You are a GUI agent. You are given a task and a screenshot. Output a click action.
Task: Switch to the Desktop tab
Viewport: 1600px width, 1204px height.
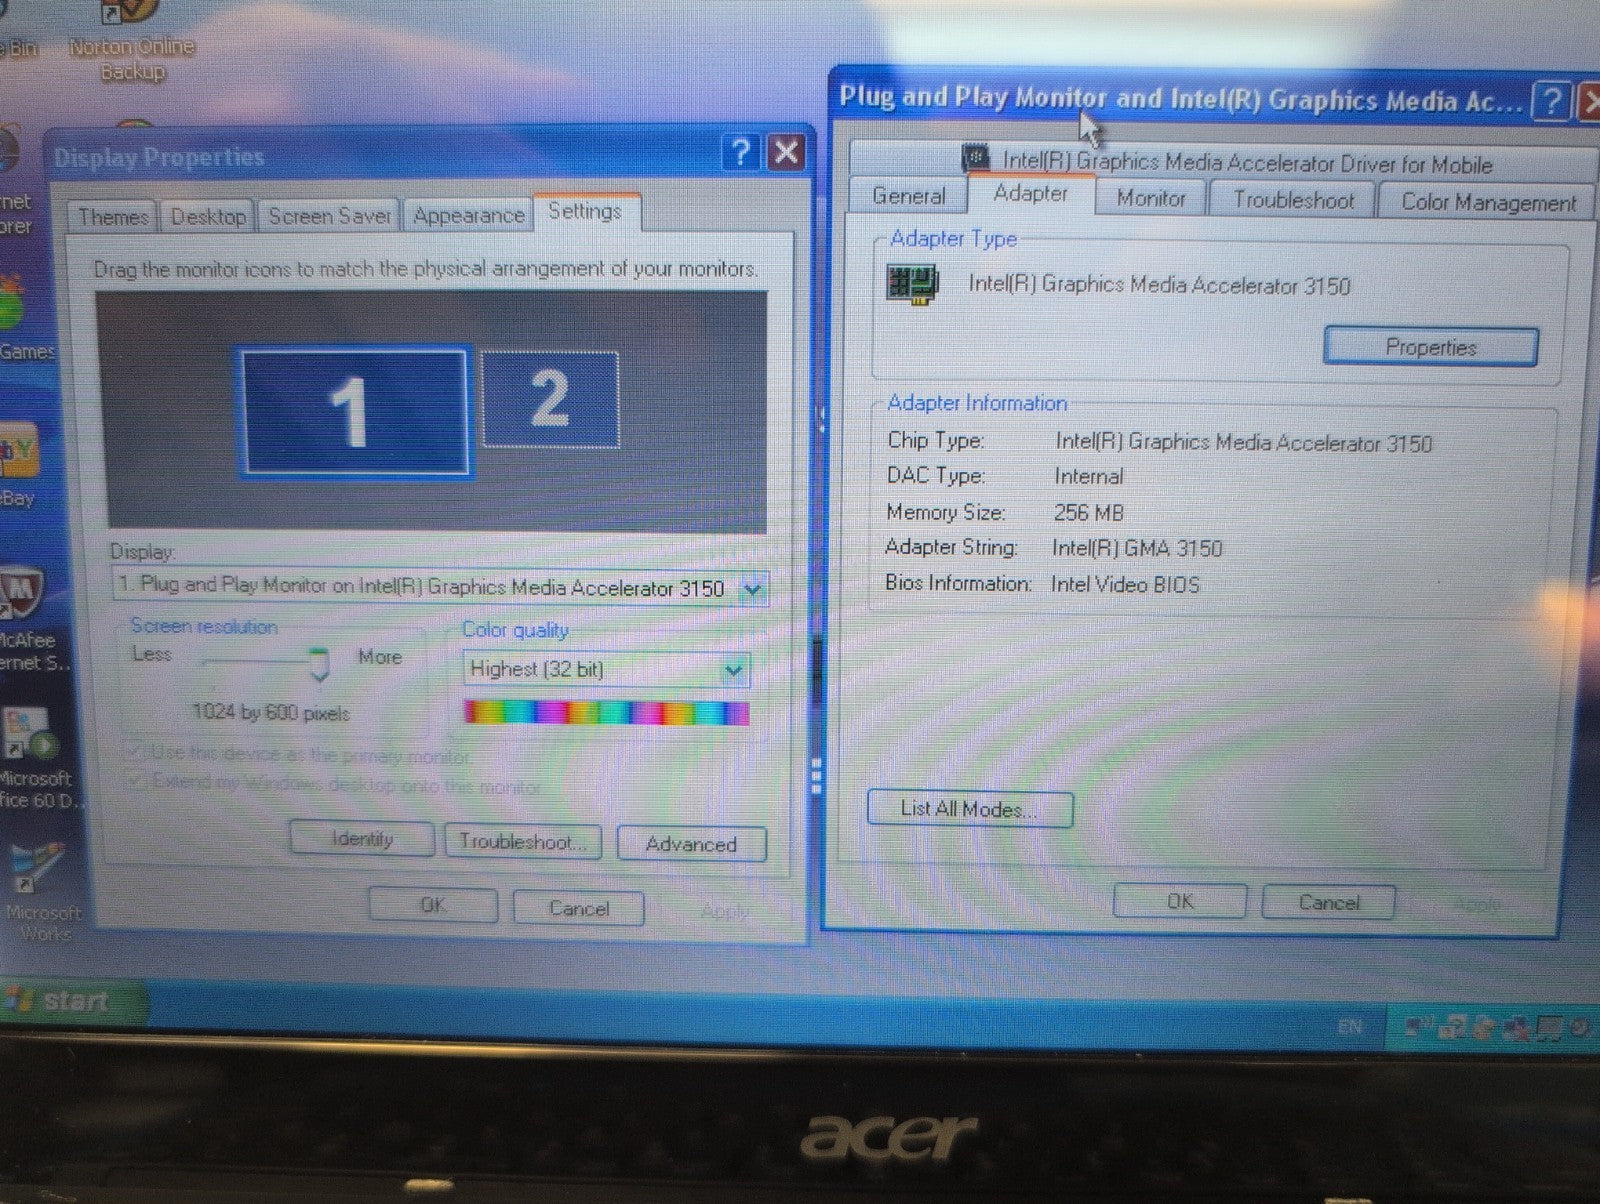[x=207, y=216]
